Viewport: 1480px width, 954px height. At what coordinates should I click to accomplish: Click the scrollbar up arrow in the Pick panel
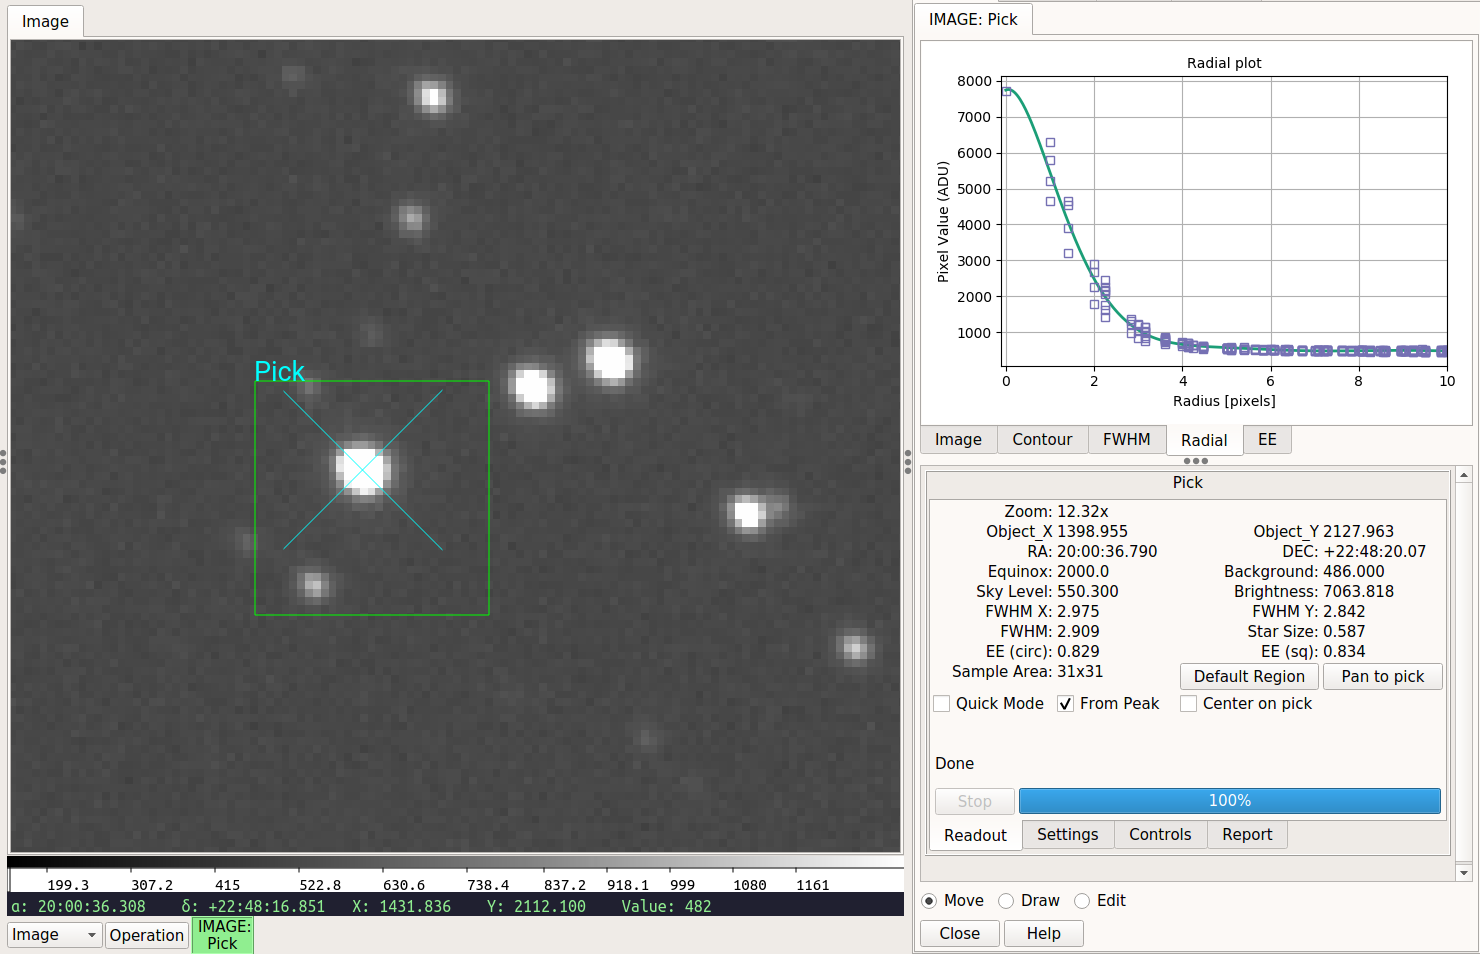tap(1464, 475)
